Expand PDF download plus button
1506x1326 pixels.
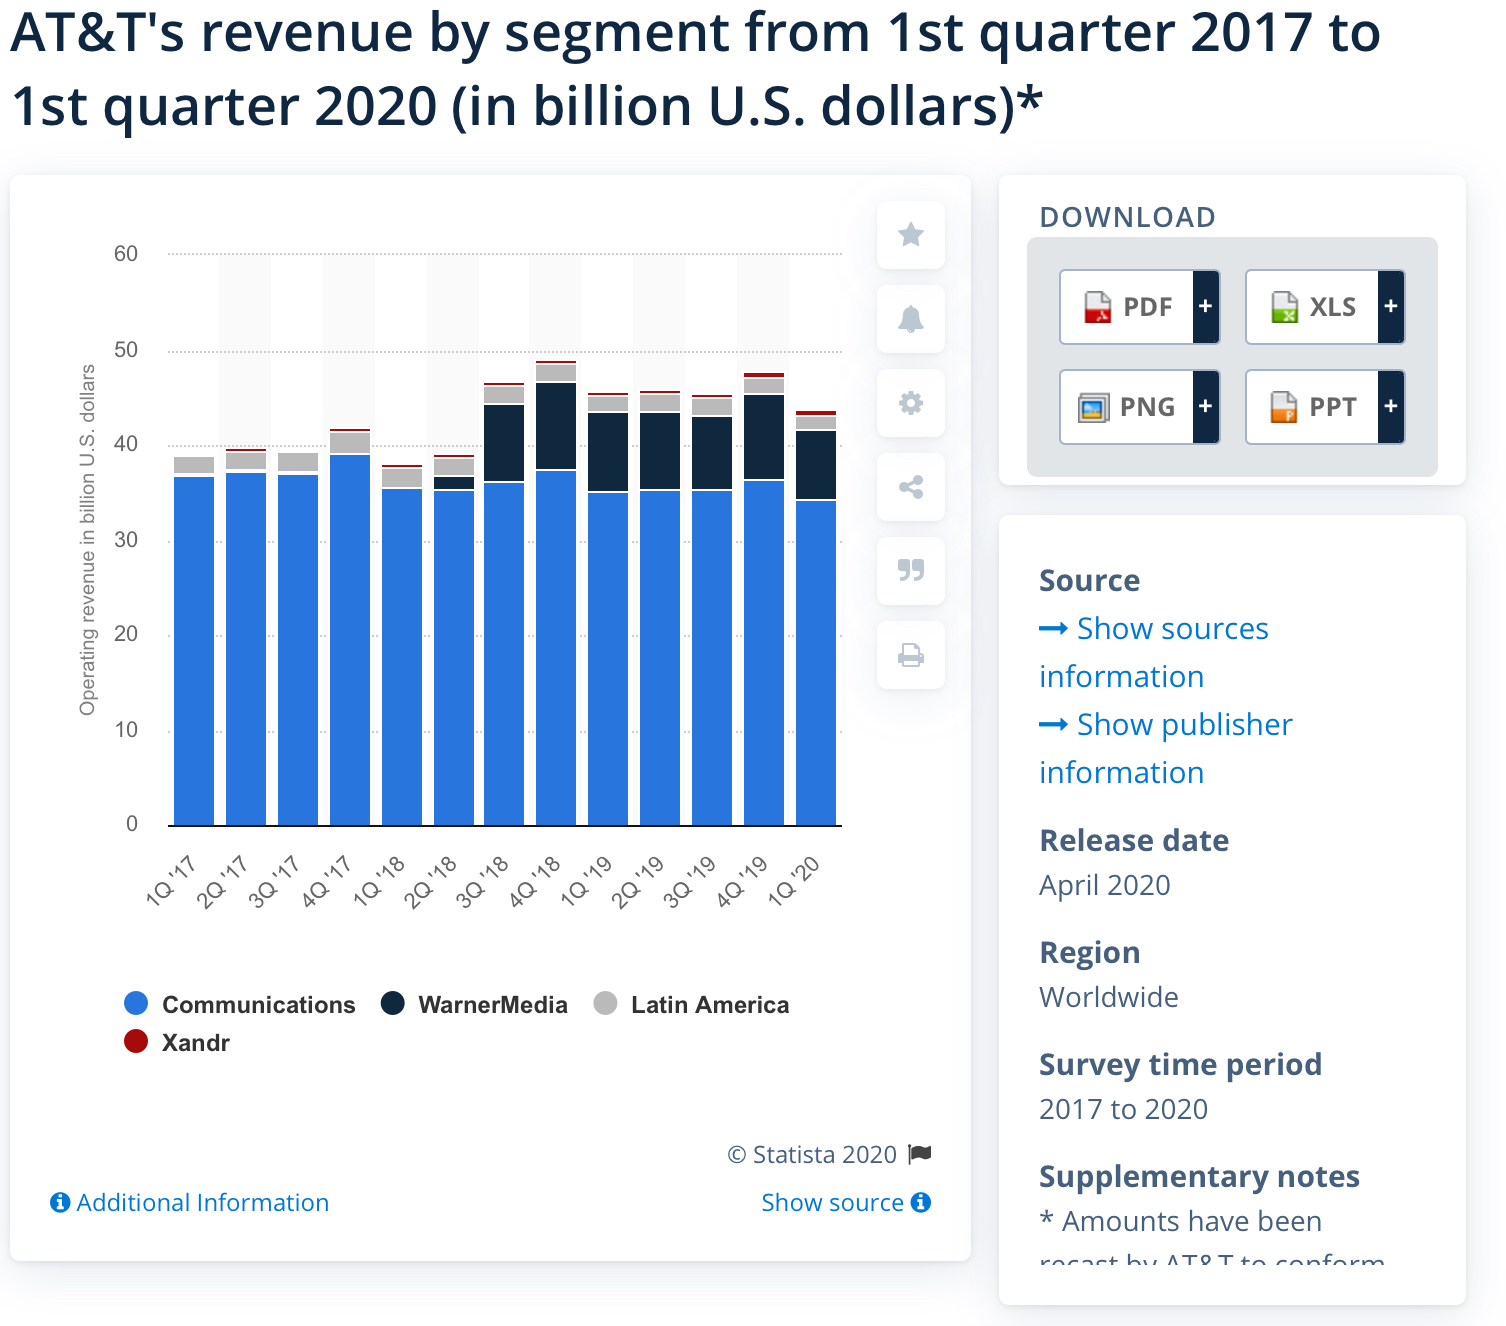tap(1206, 307)
